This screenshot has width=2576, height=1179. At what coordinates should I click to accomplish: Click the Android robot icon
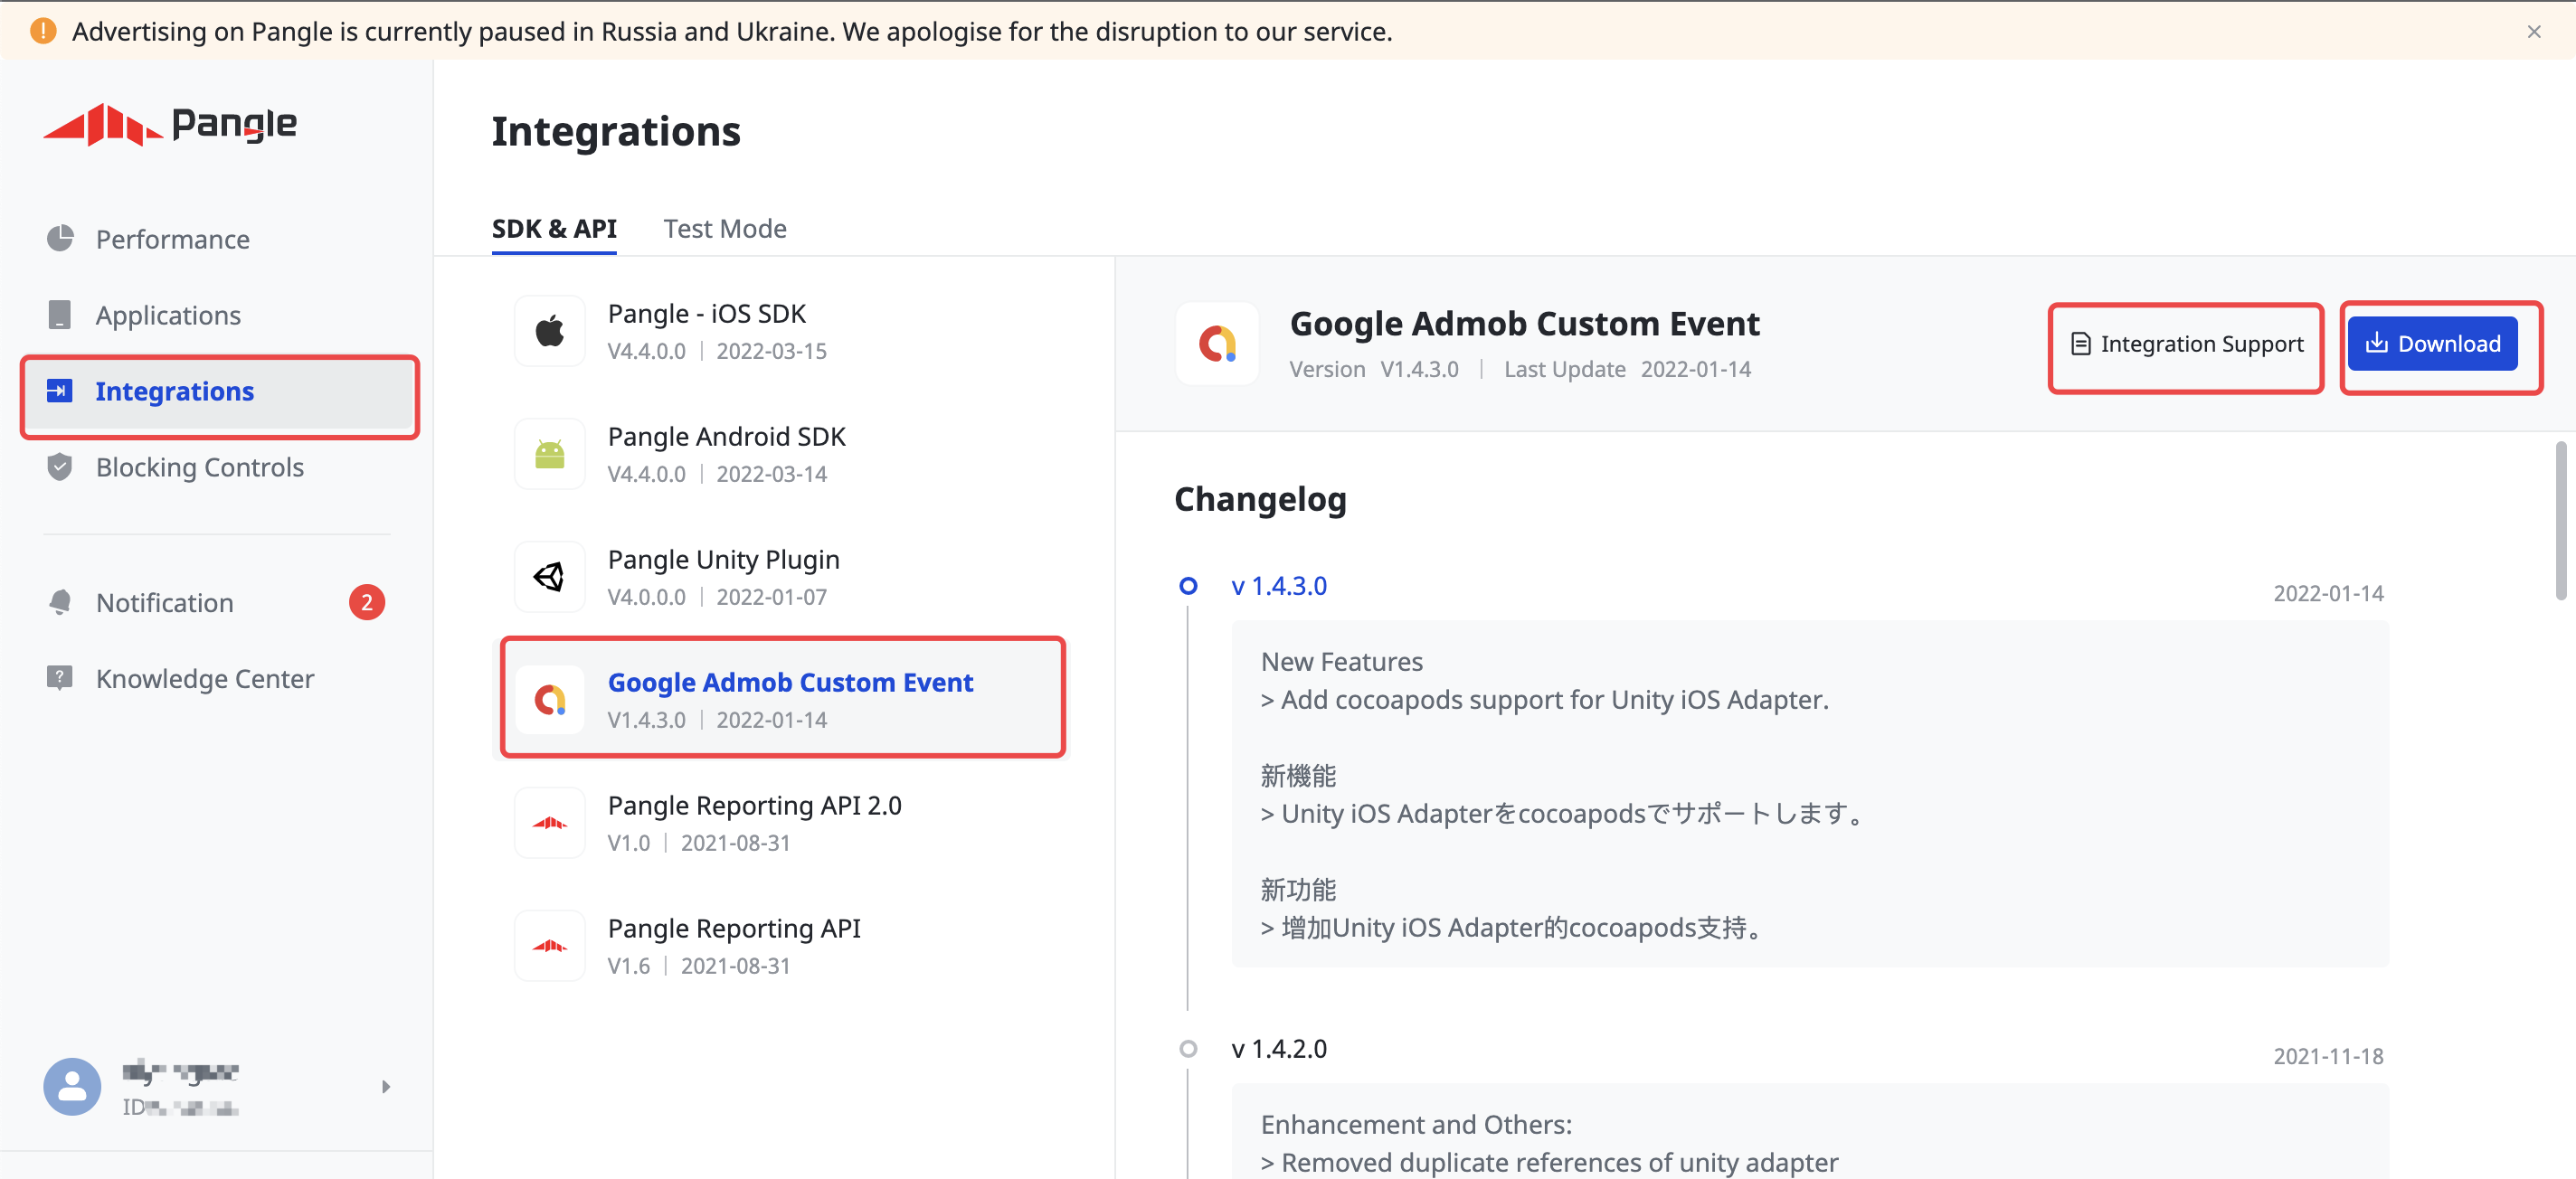pyautogui.click(x=549, y=453)
